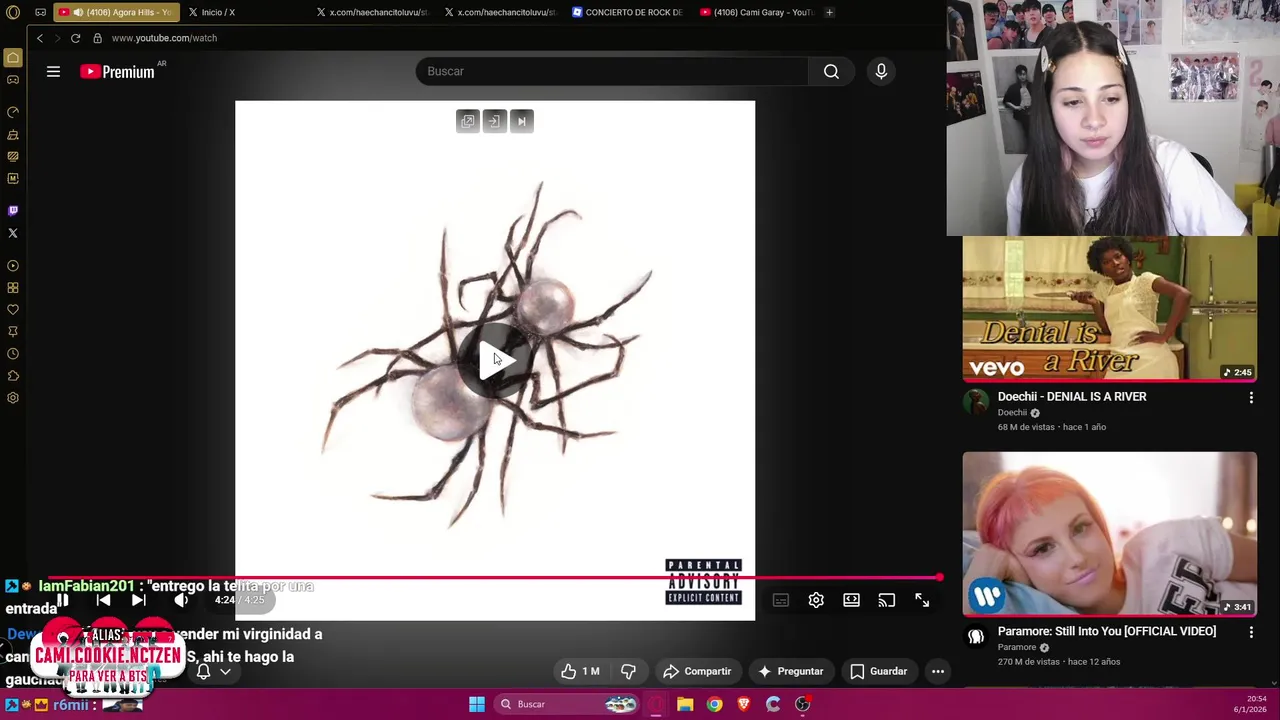Click the overlay skip-next icon above the video
This screenshot has height=720, width=1280.
(x=521, y=121)
